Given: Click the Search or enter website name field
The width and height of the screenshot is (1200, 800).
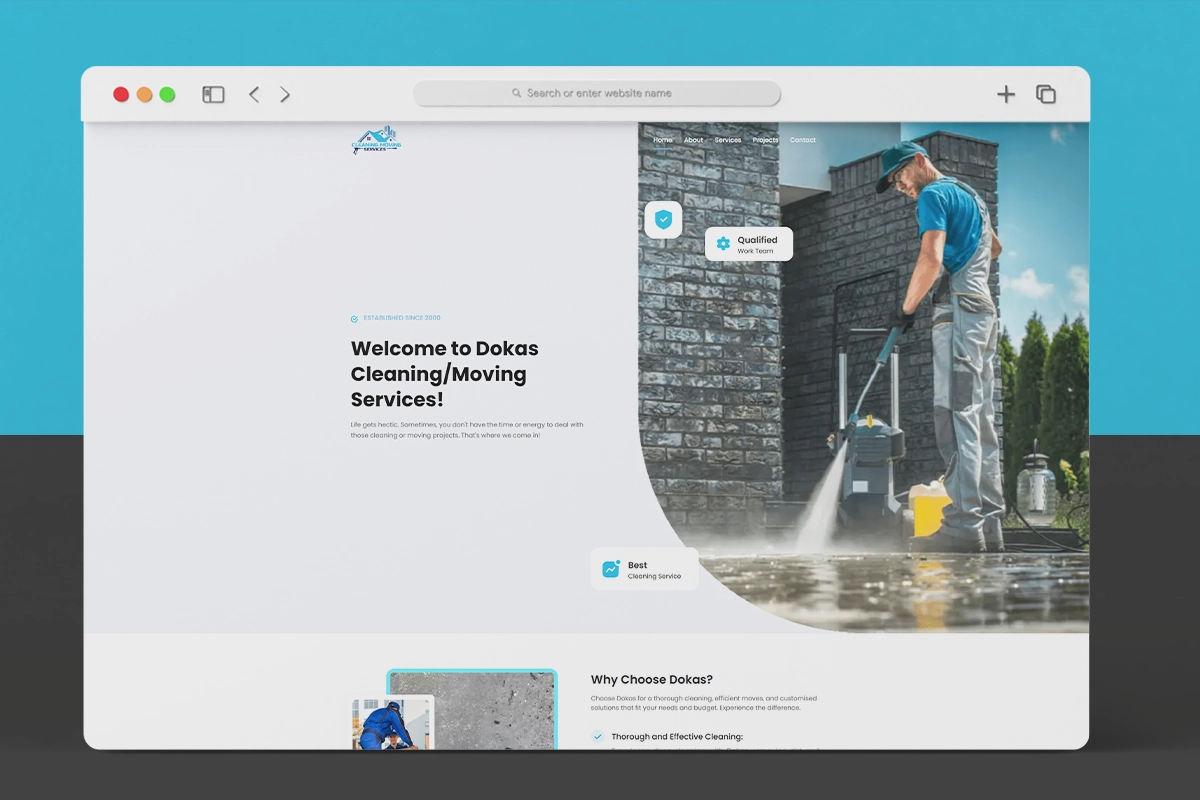Looking at the screenshot, I should click(x=597, y=93).
